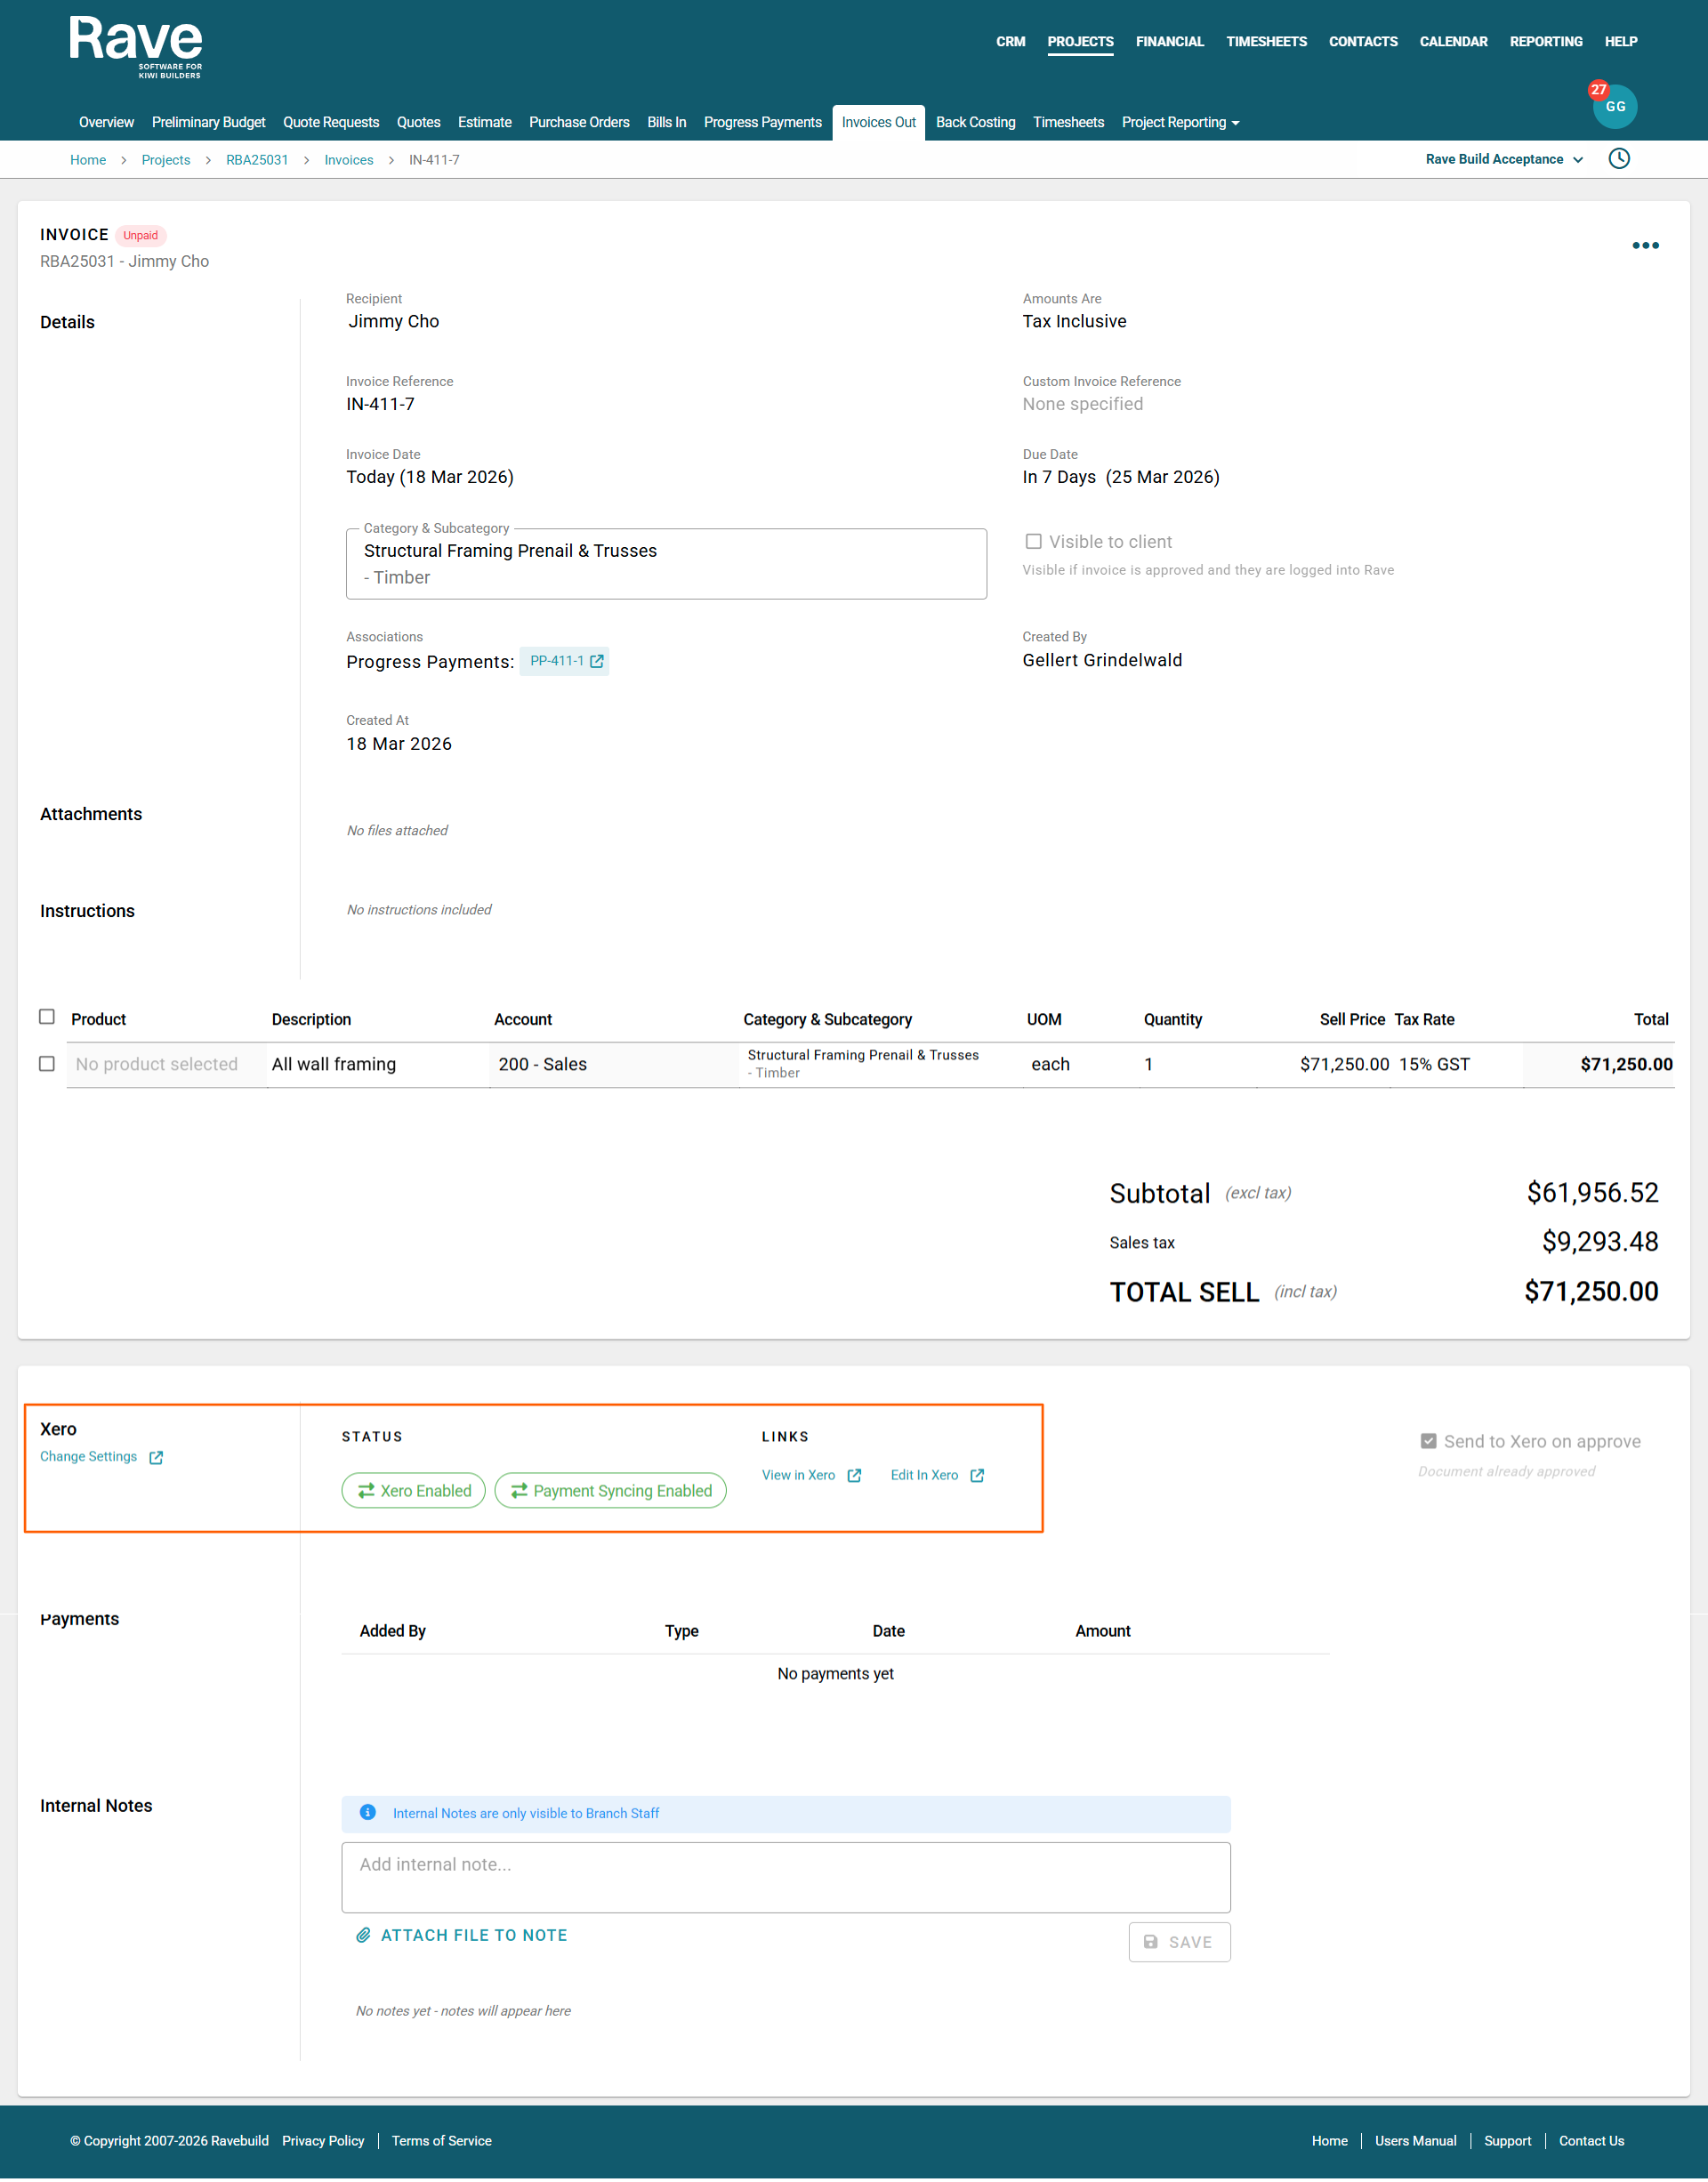Open the Rave Build Acceptance branch dropdown
The height and width of the screenshot is (2182, 1708).
point(1503,159)
